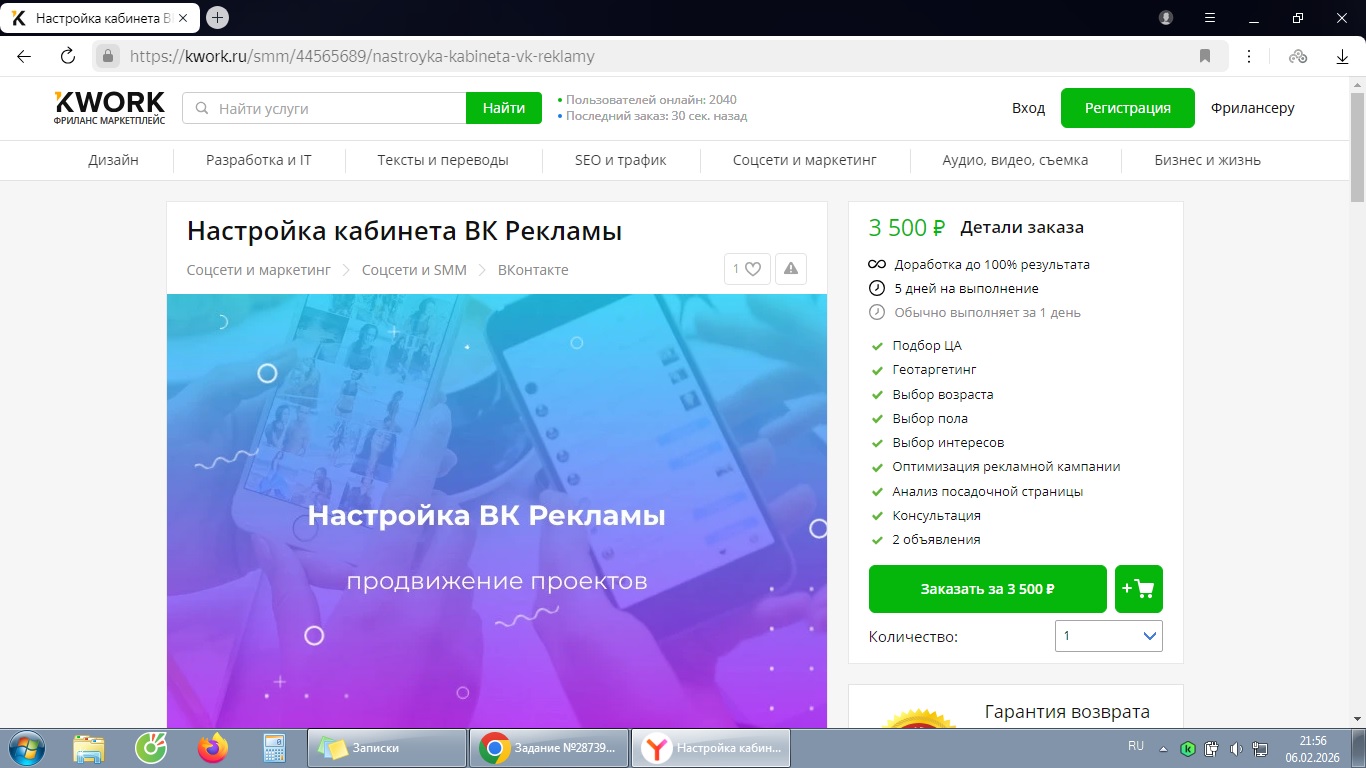Image resolution: width=1366 pixels, height=768 pixels.
Task: Open the Бизнес и жизнь category menu
Action: pos(1208,160)
